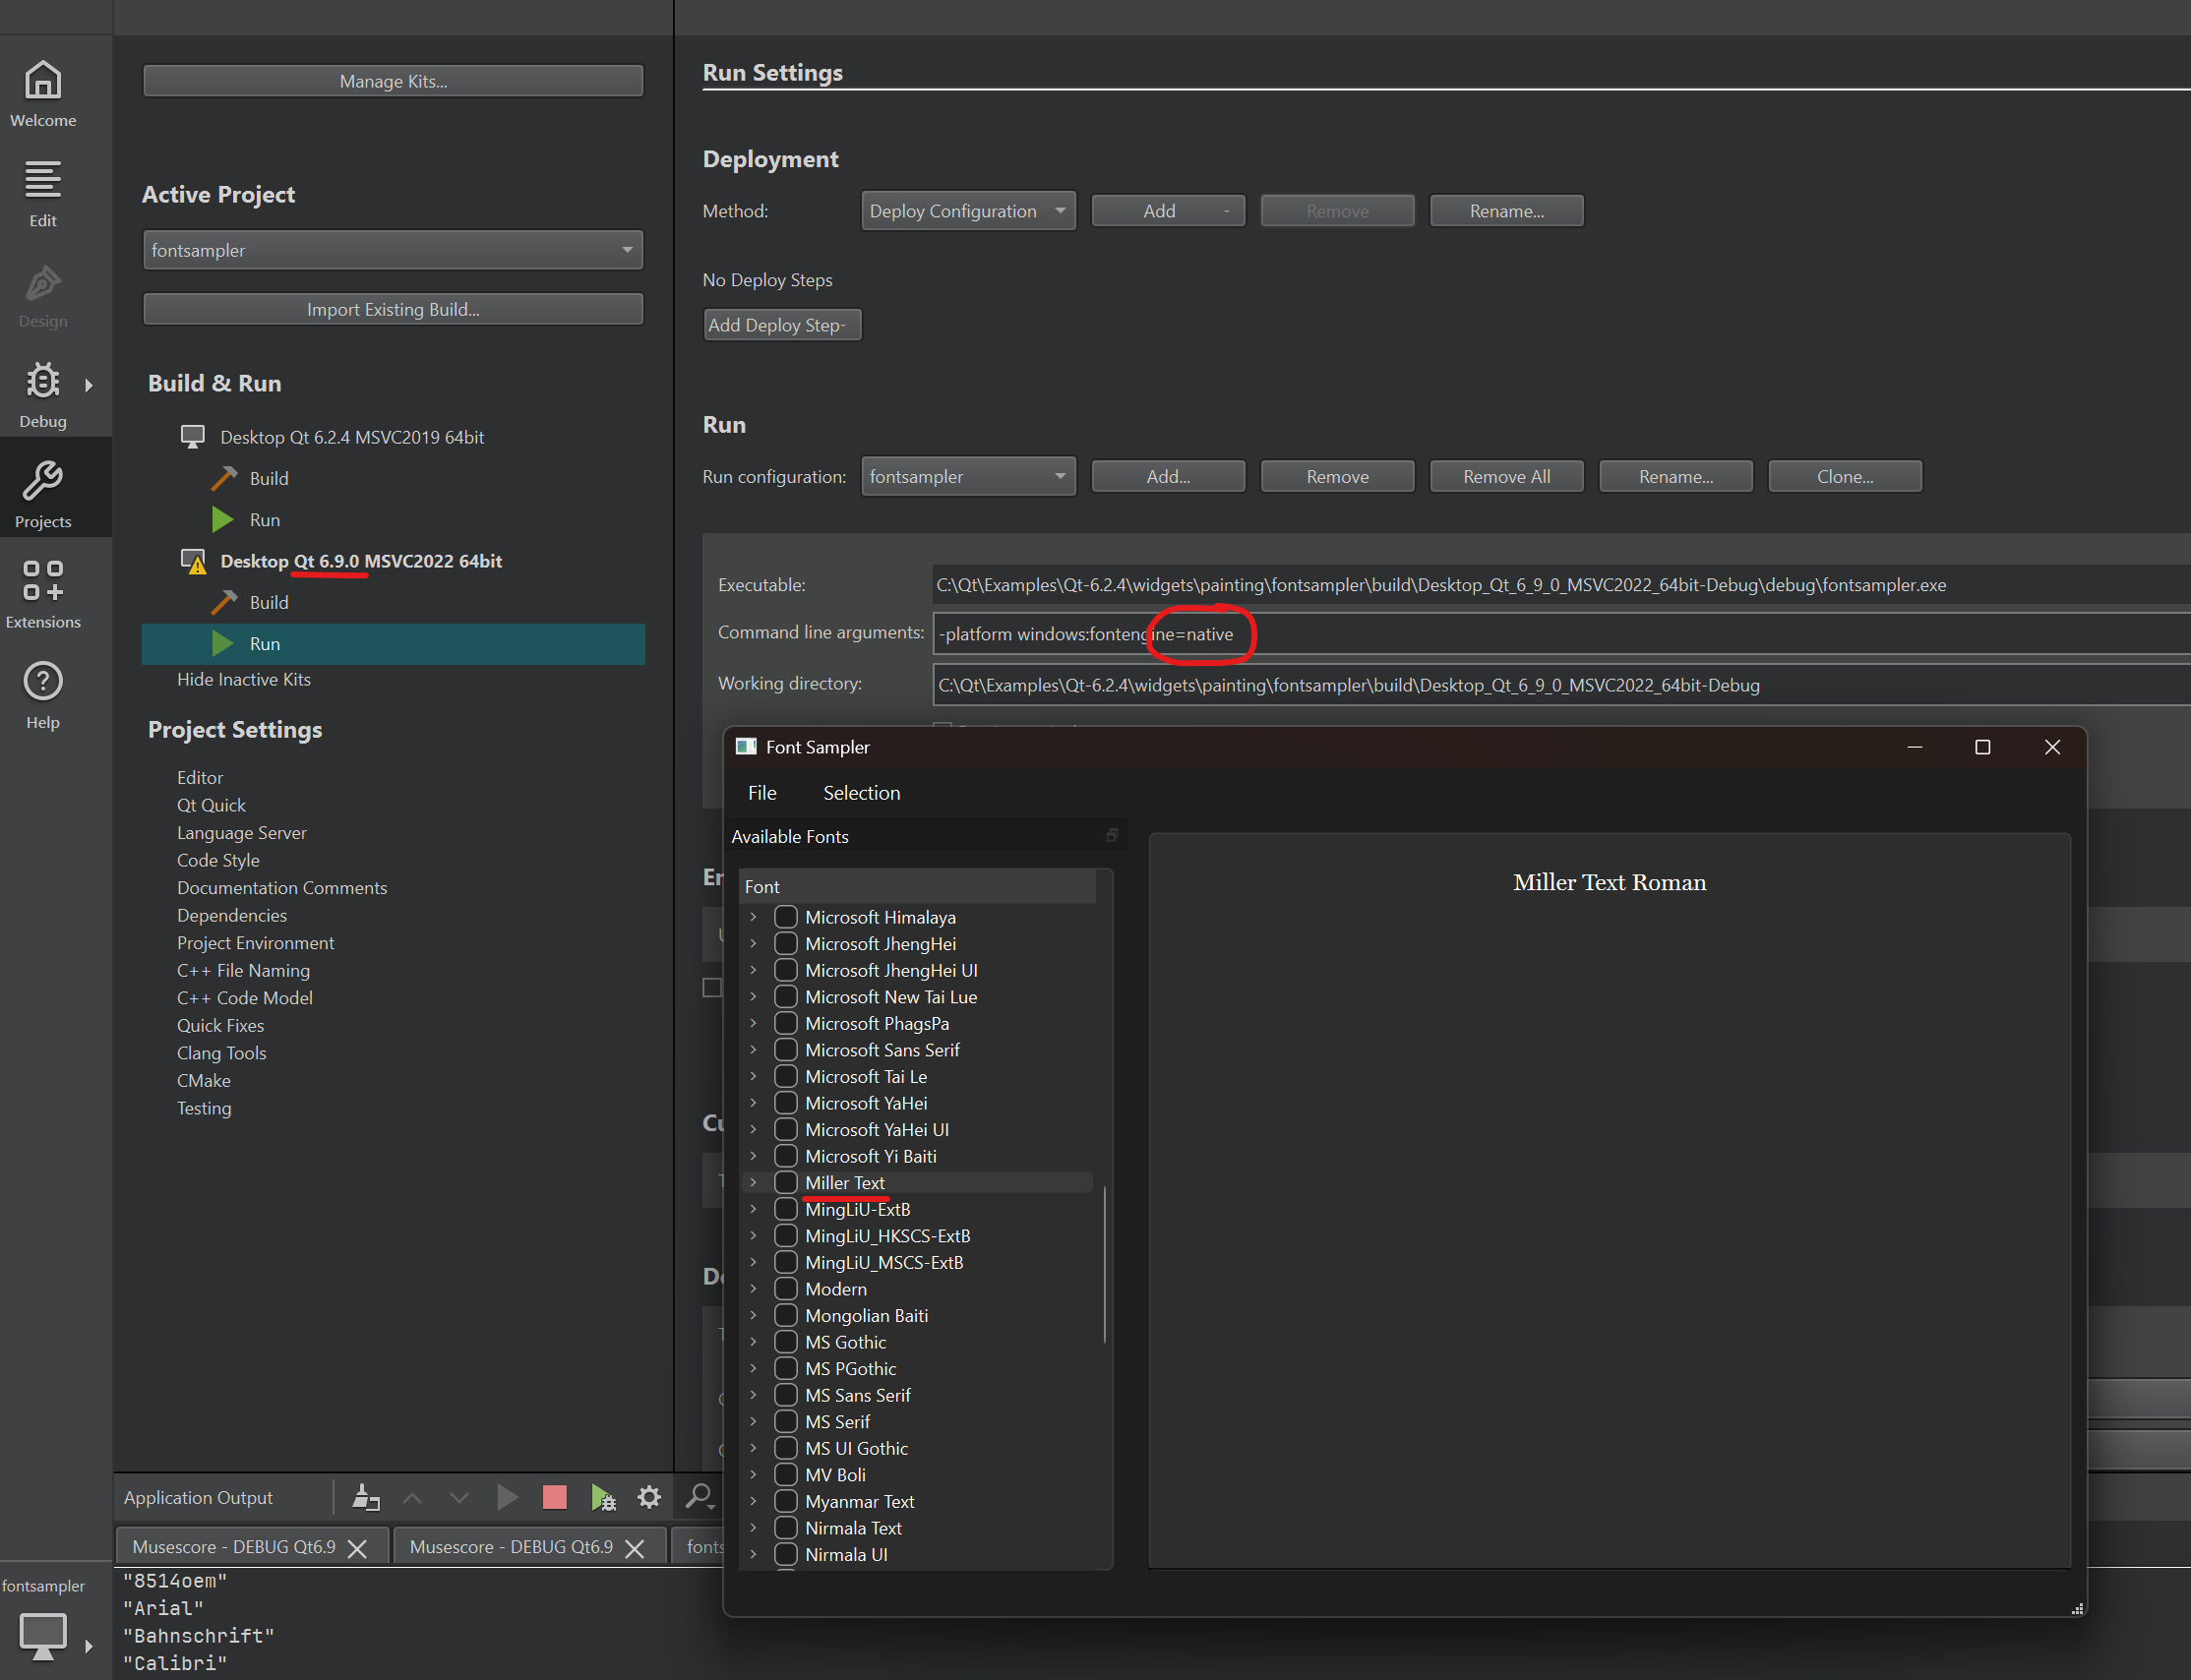
Task: Check the Nirmala UI font checkbox
Action: pos(786,1555)
